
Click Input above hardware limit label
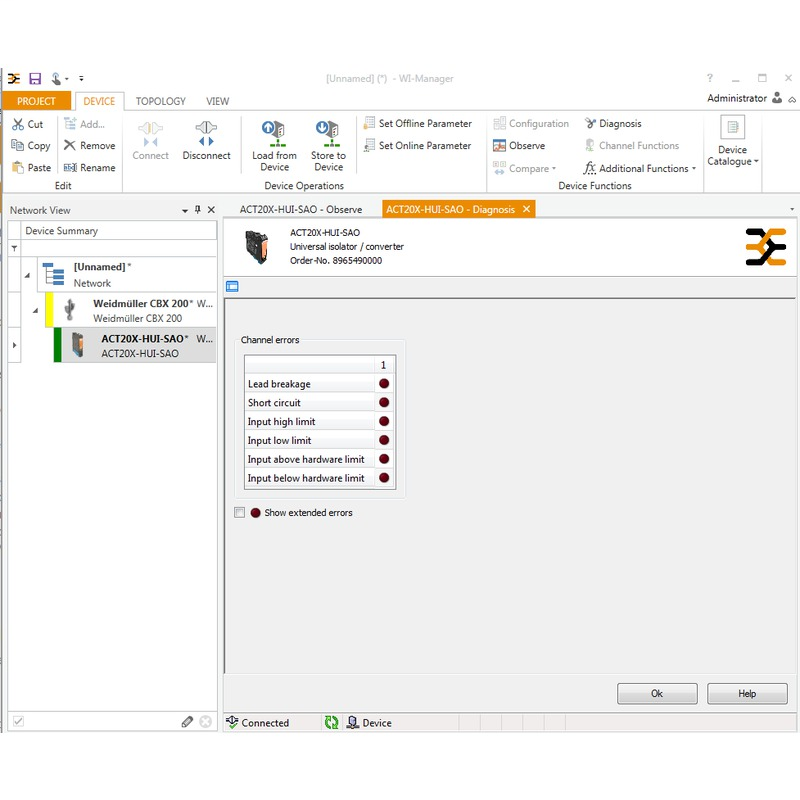[x=306, y=459]
